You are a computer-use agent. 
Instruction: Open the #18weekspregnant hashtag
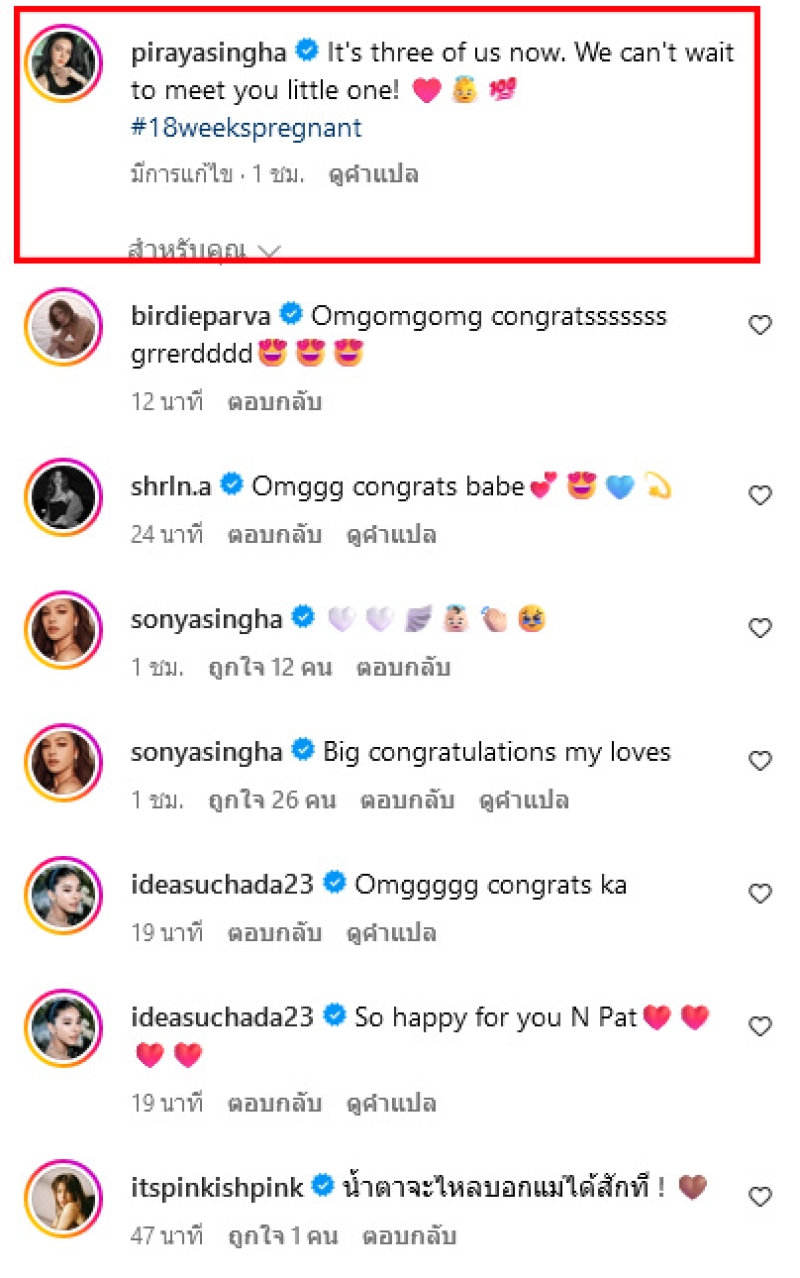click(246, 128)
